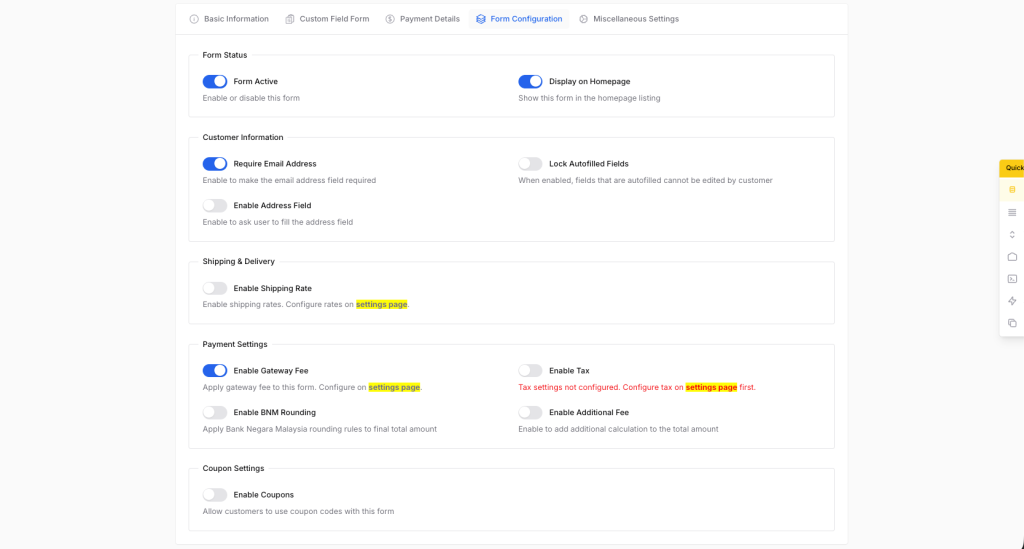Turn off Display on Homepage toggle

coord(530,82)
